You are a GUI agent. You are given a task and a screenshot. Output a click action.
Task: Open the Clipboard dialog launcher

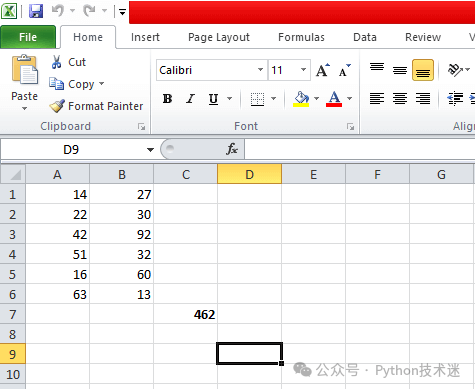click(141, 126)
